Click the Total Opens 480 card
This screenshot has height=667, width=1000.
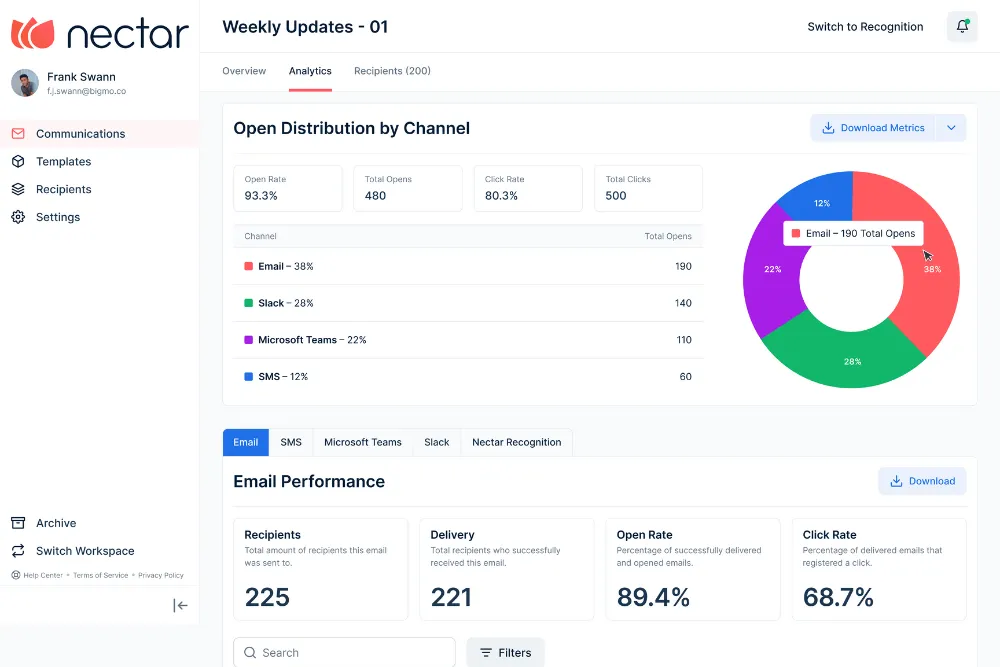click(x=408, y=188)
